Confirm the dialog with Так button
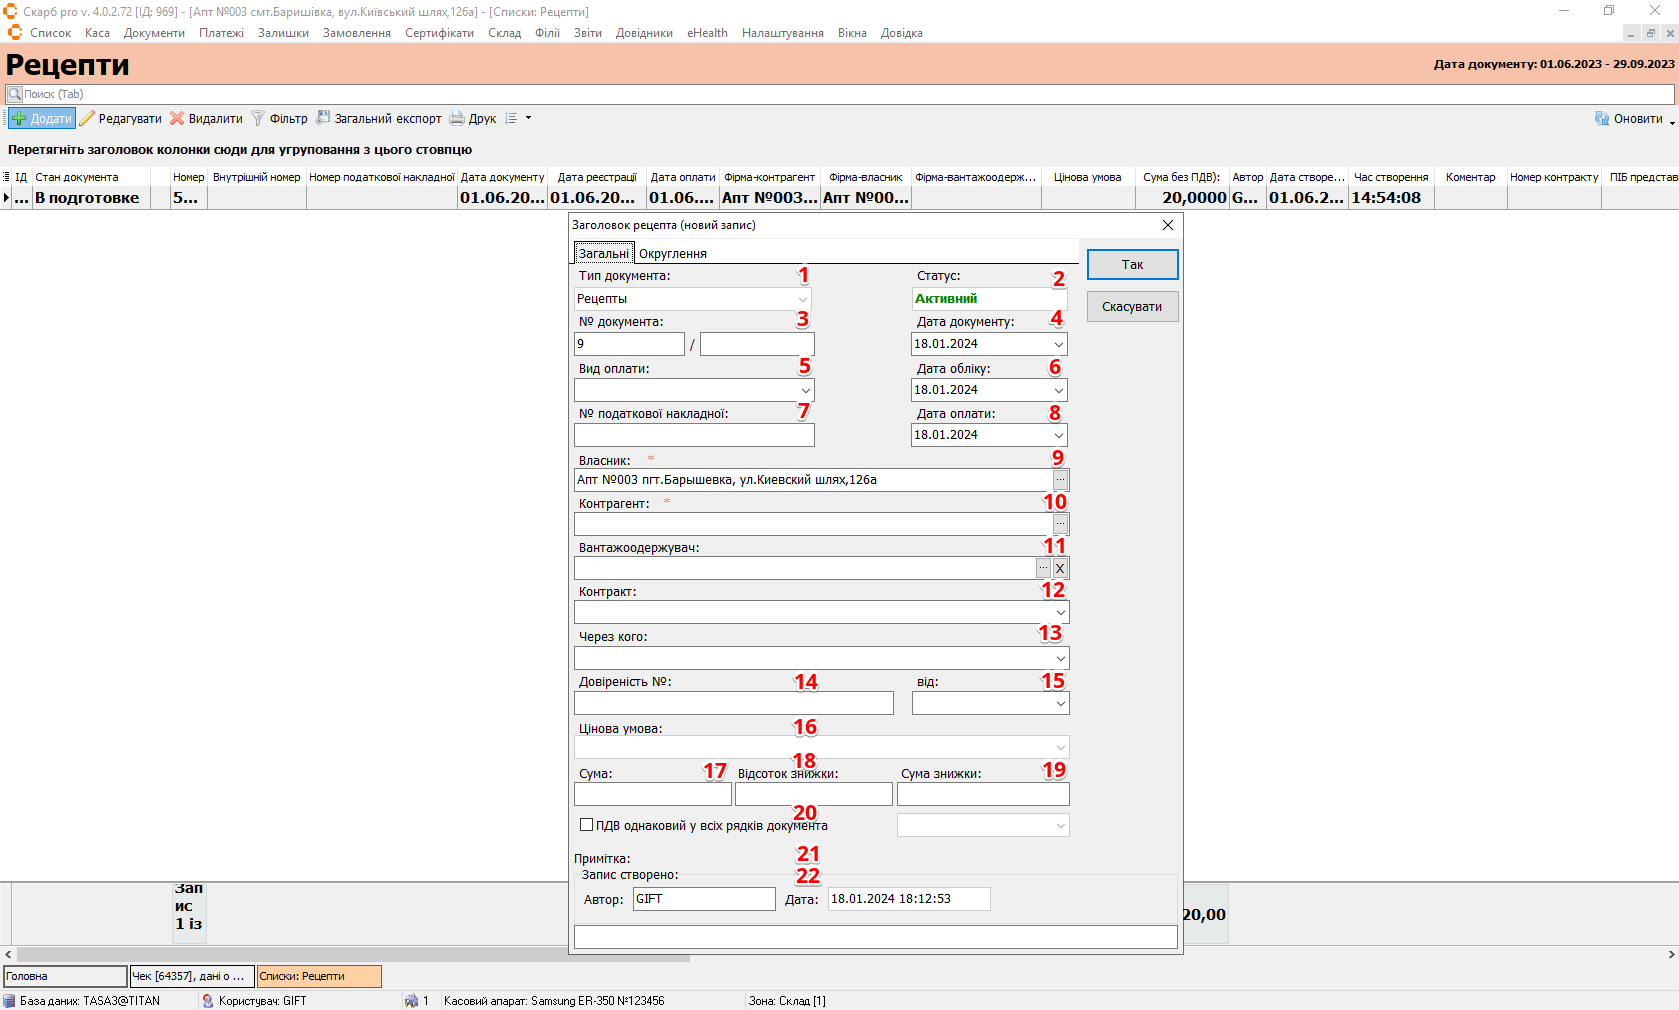Viewport: 1679px width, 1010px height. (1132, 265)
